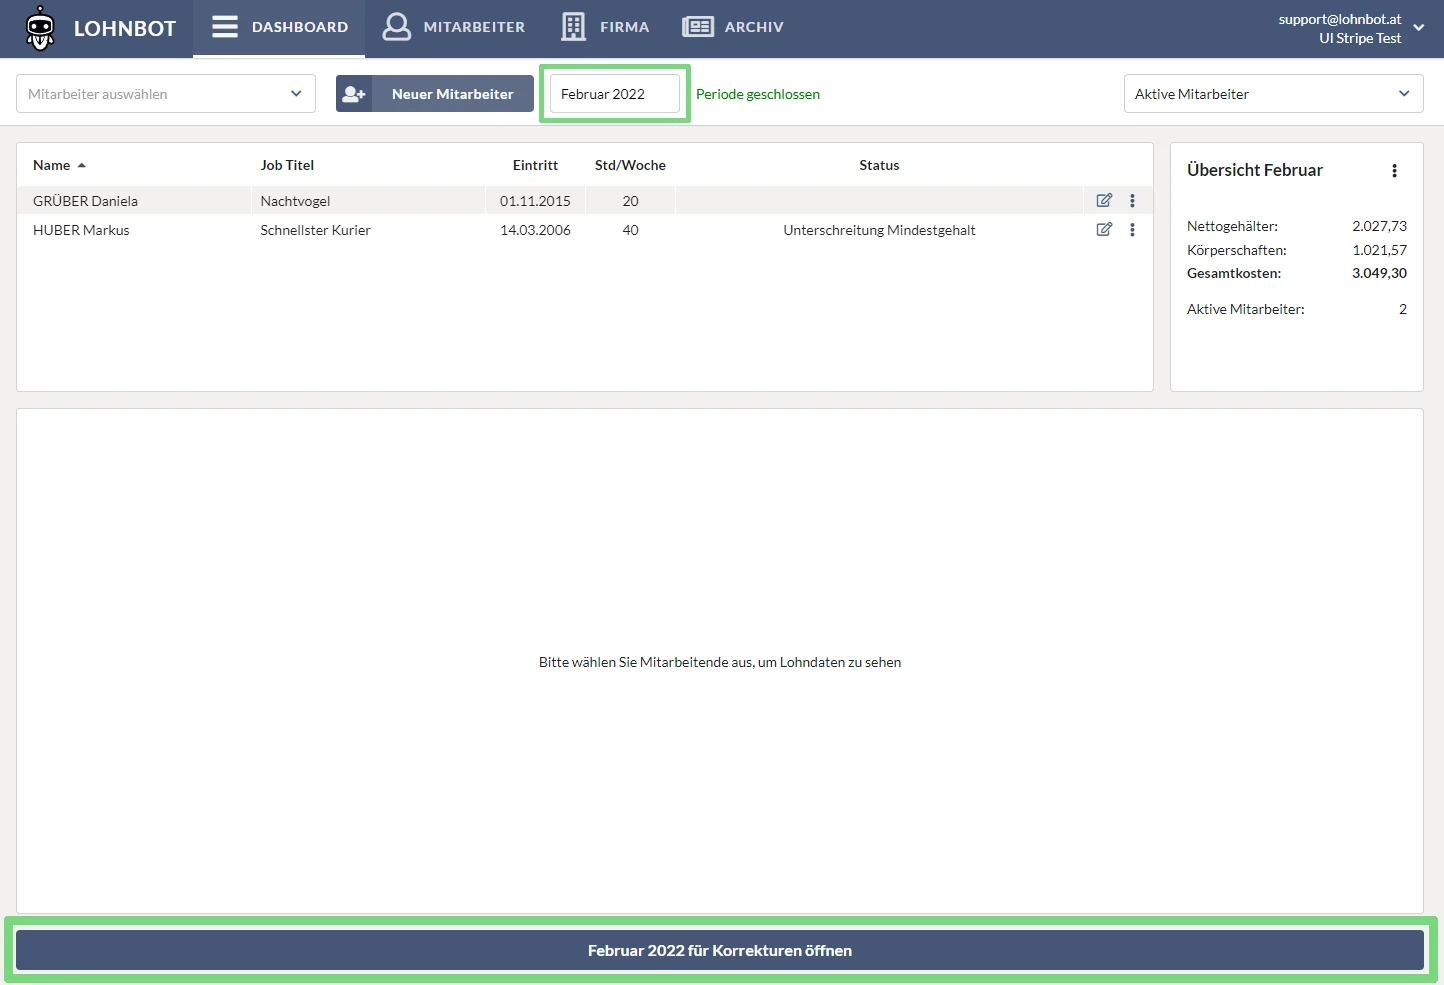This screenshot has height=985, width=1444.
Task: Click the add-person icon on Neuer Mitarbeiter
Action: pyautogui.click(x=354, y=94)
